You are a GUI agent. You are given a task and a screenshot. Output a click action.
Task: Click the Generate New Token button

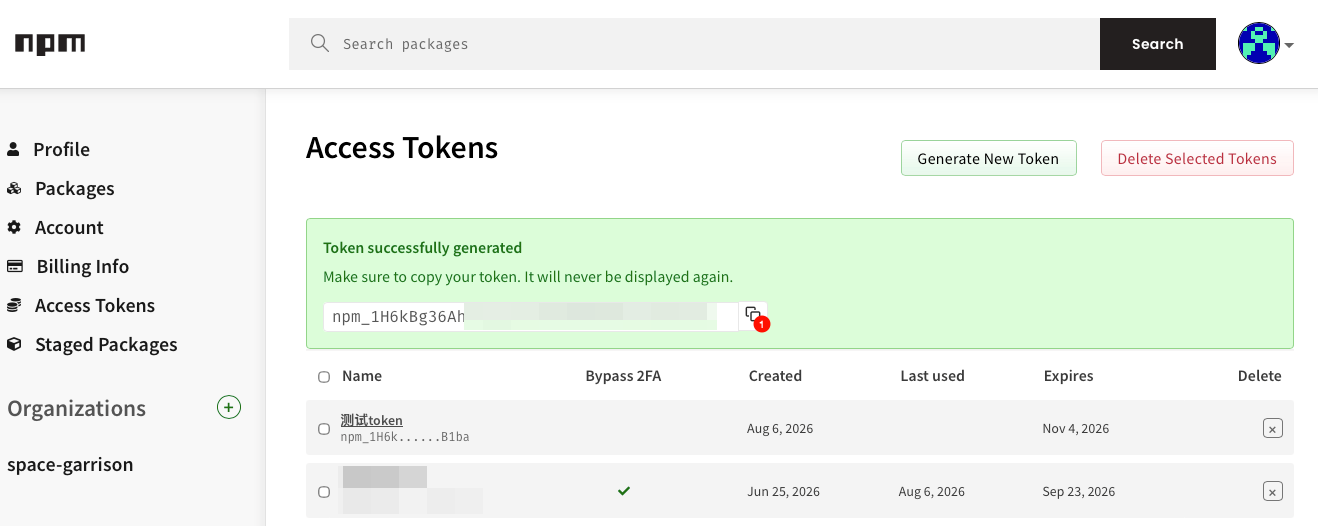point(988,158)
